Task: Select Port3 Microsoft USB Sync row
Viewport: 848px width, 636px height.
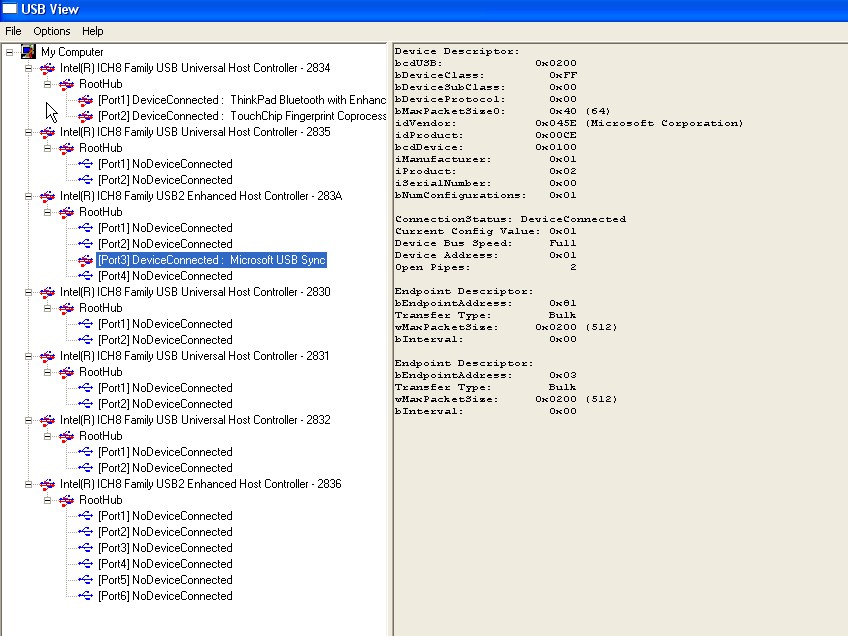Action: pos(211,260)
